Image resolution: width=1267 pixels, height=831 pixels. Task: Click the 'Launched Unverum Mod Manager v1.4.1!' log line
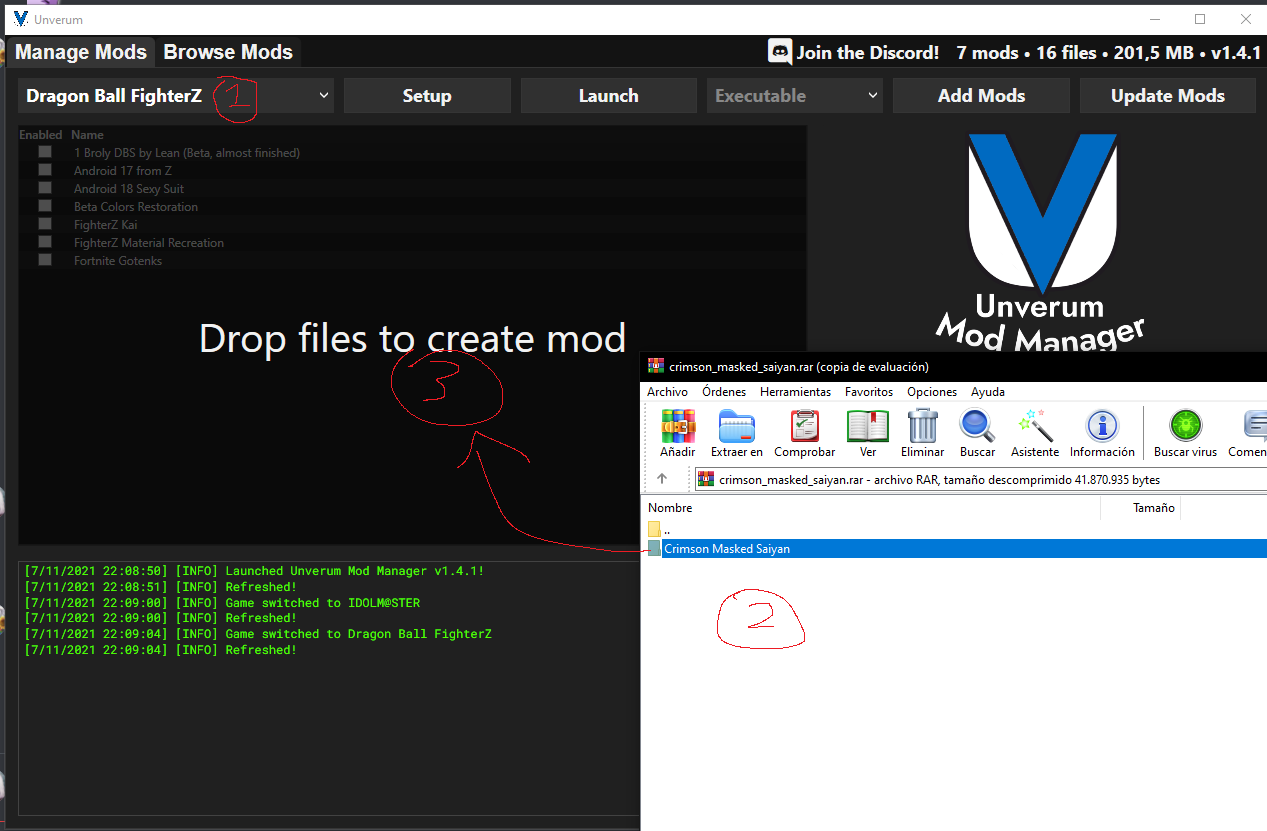click(254, 571)
